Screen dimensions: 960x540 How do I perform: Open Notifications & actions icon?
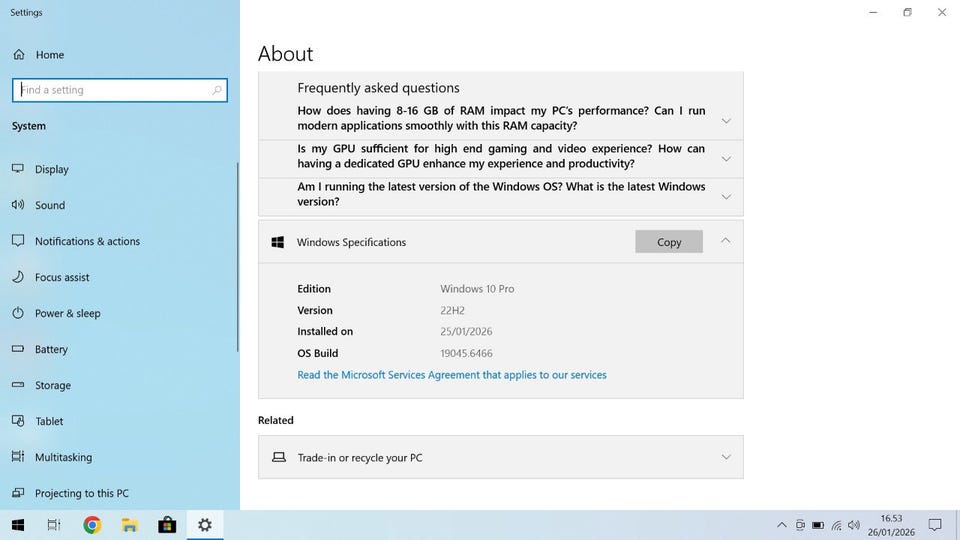coord(18,241)
